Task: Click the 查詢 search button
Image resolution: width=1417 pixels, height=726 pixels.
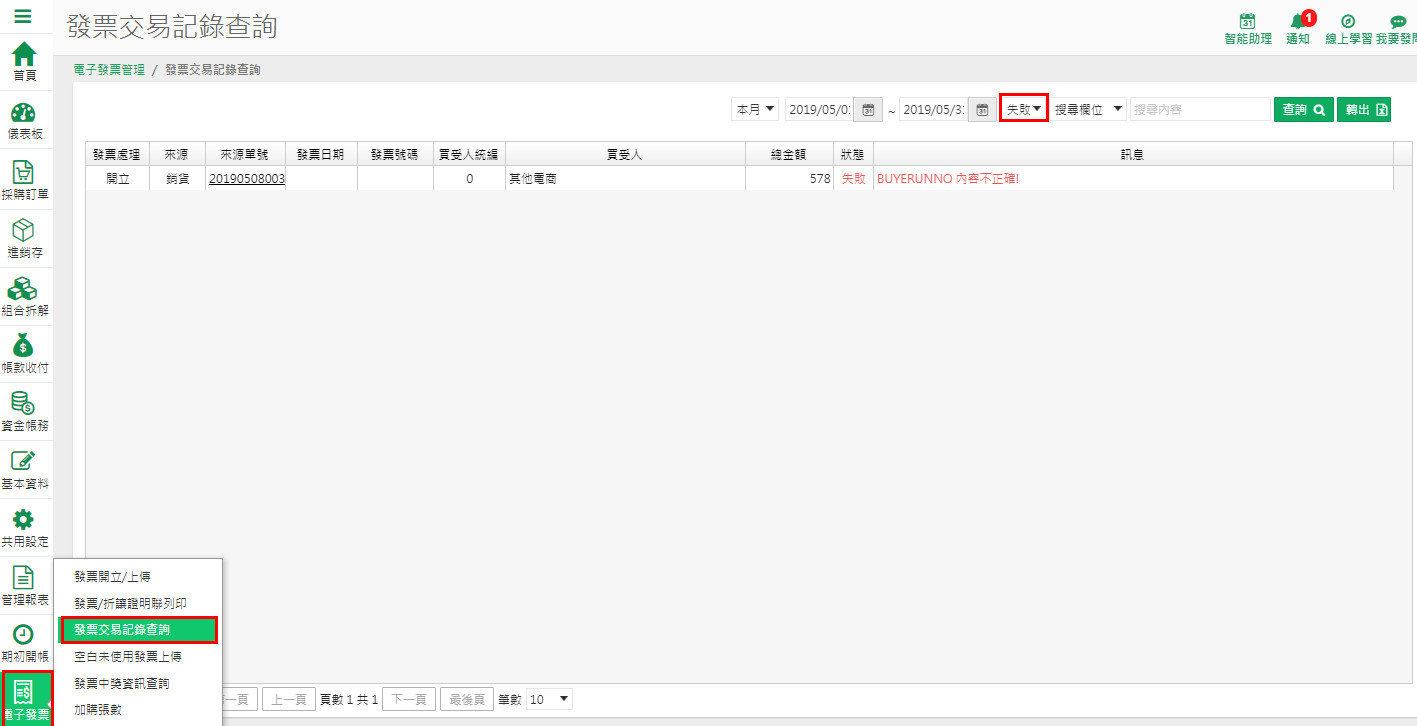Action: [x=1304, y=110]
